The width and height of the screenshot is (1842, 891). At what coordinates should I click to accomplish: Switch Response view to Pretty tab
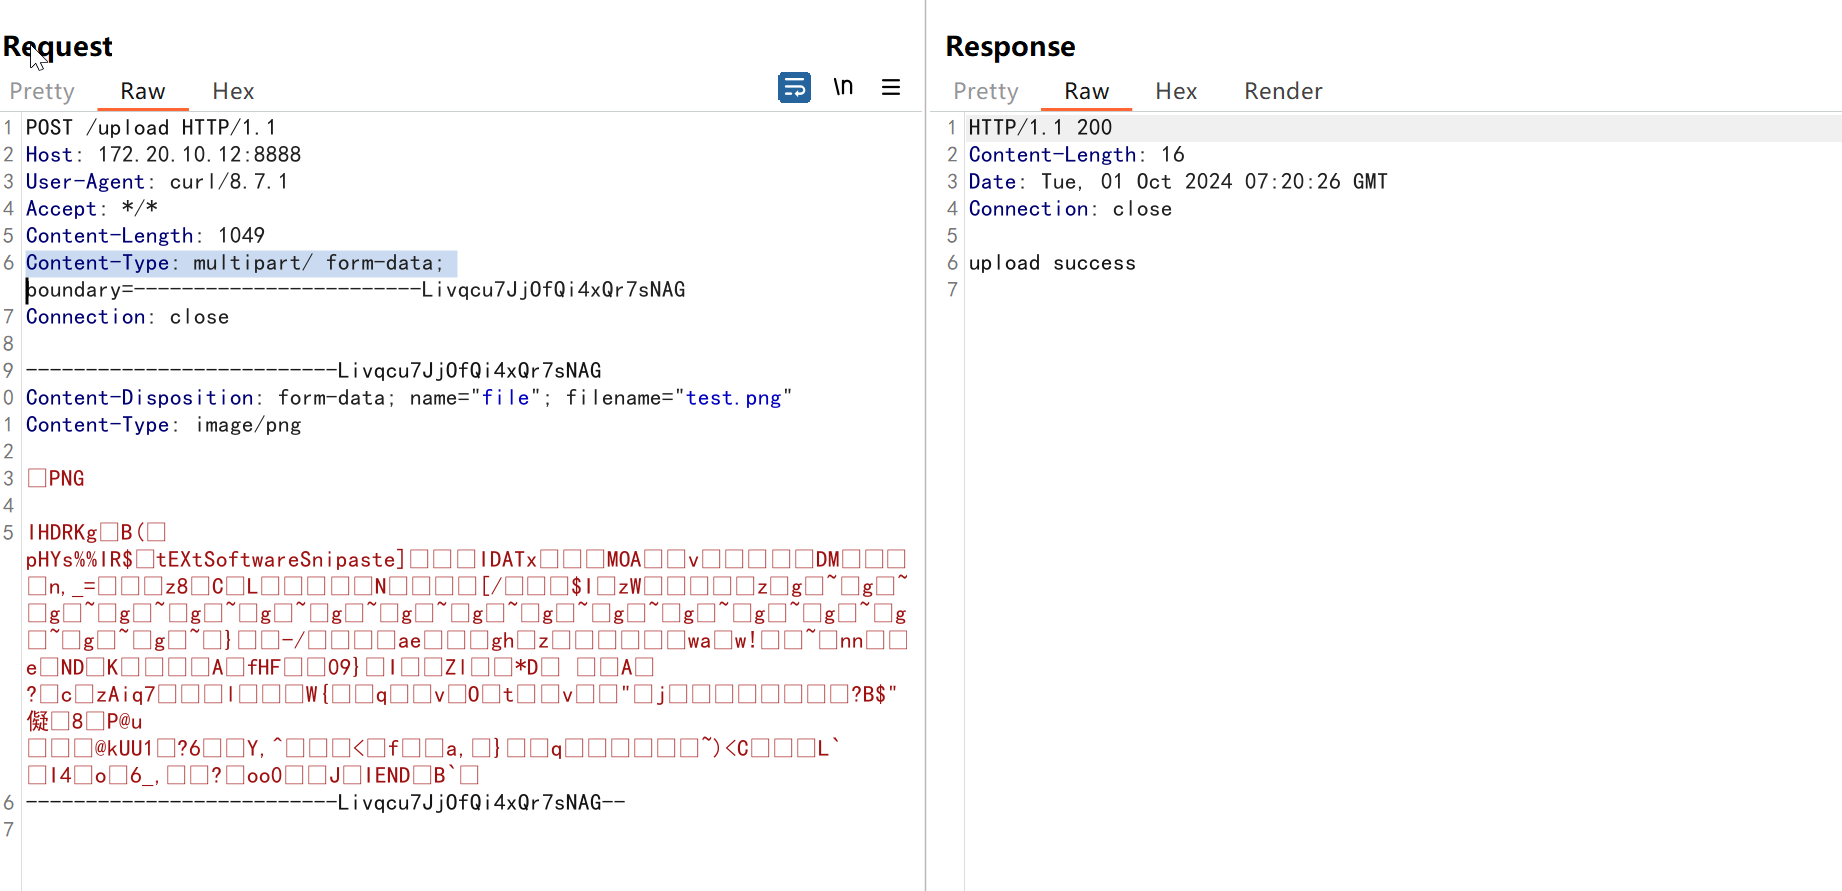[985, 92]
